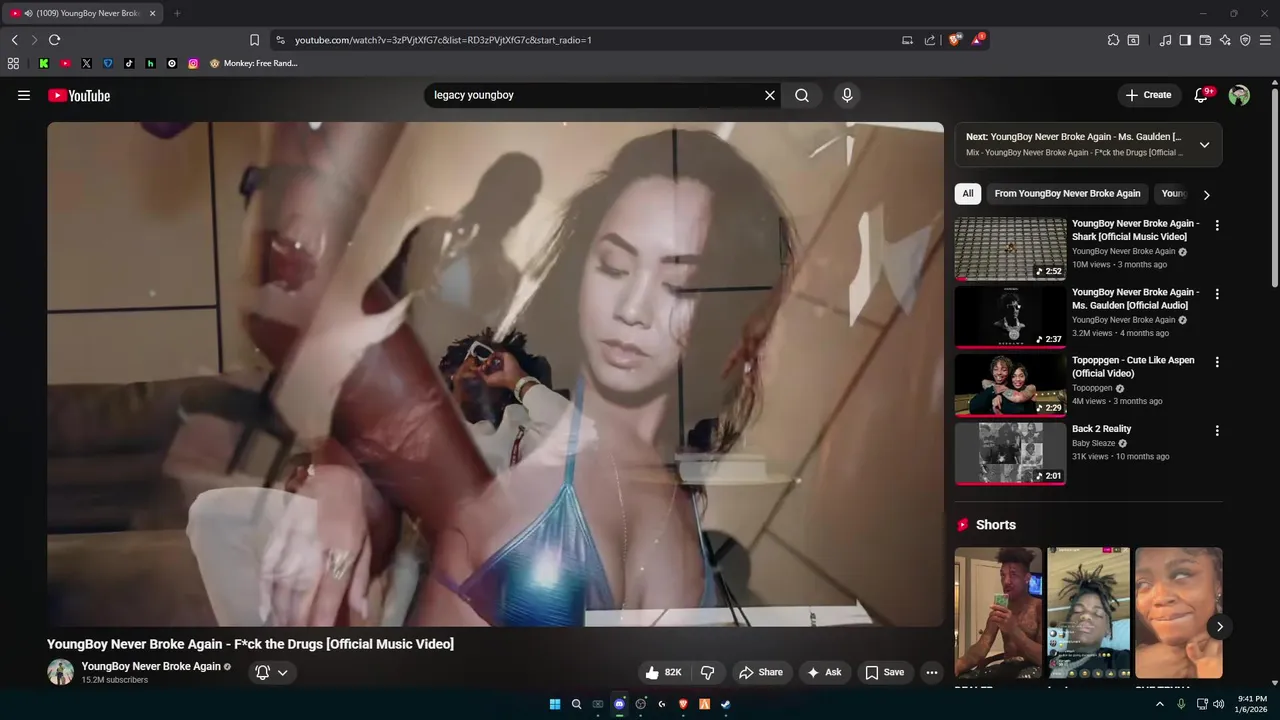This screenshot has height=720, width=1280.
Task: Like the video (82K)
Action: pos(664,672)
